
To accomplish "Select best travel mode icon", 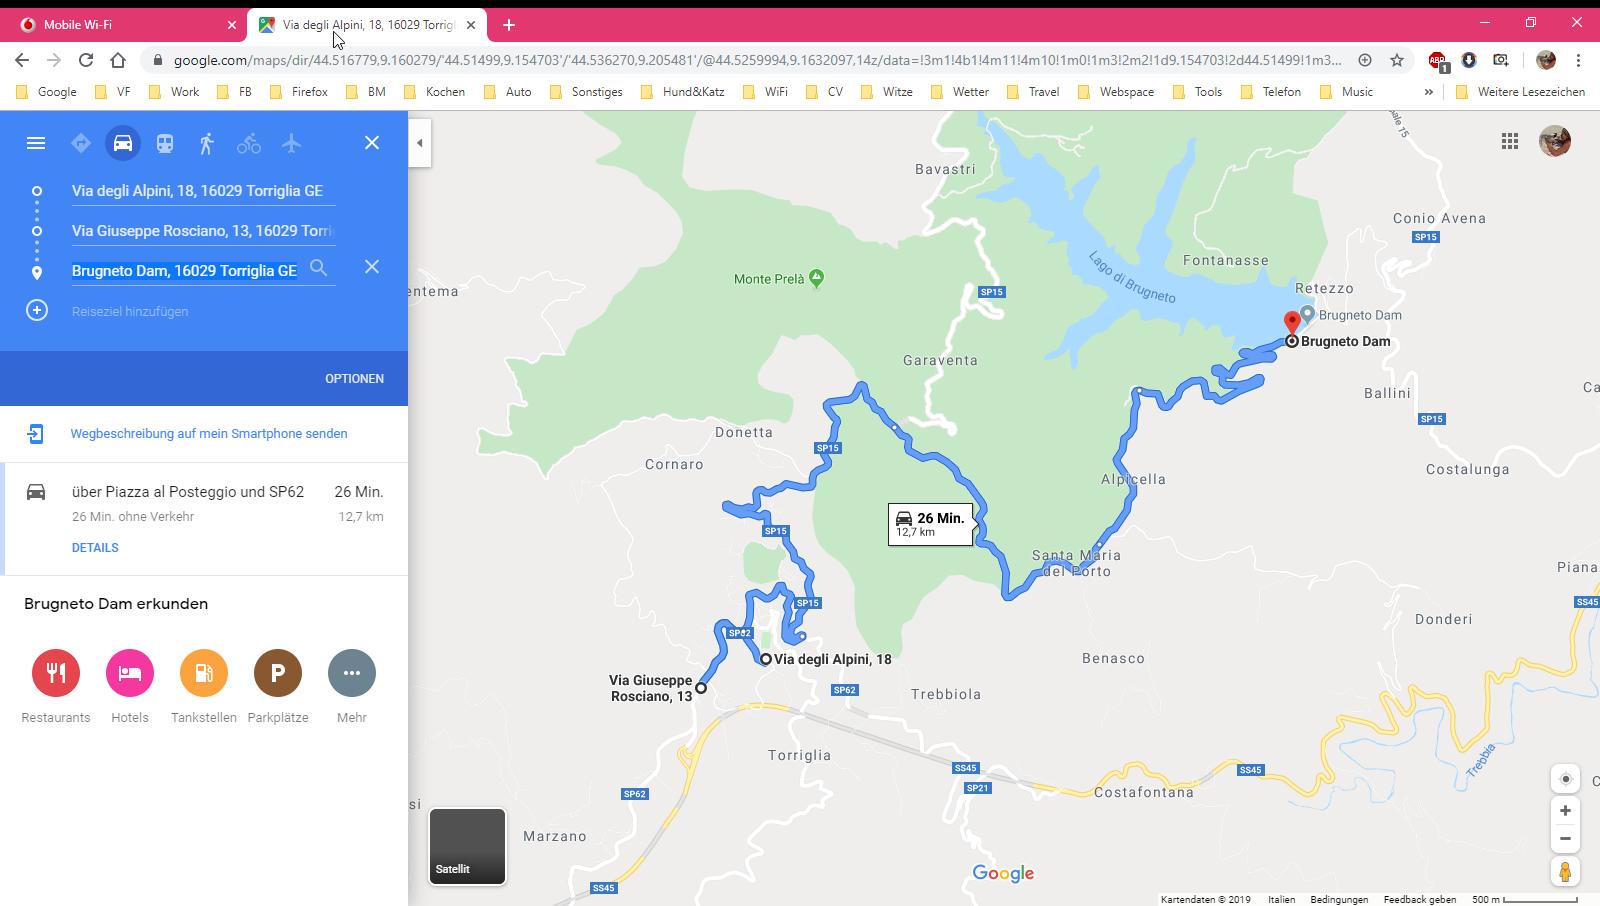I will [x=81, y=143].
